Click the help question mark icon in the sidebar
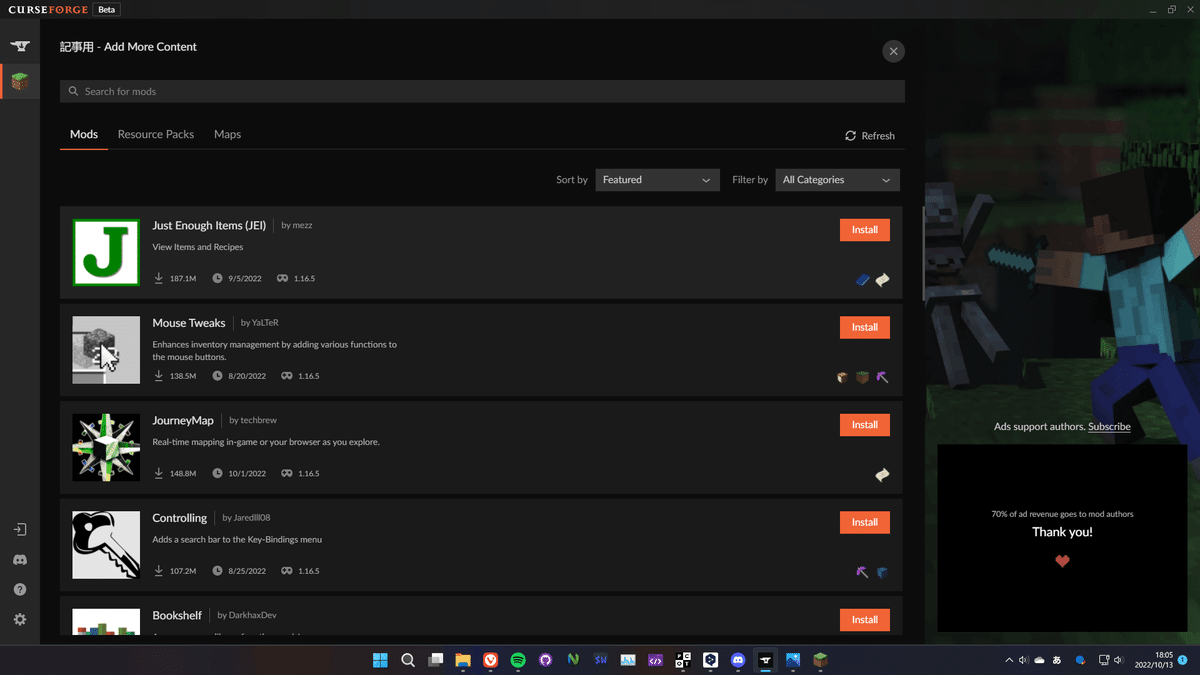The width and height of the screenshot is (1200, 675). 20,589
